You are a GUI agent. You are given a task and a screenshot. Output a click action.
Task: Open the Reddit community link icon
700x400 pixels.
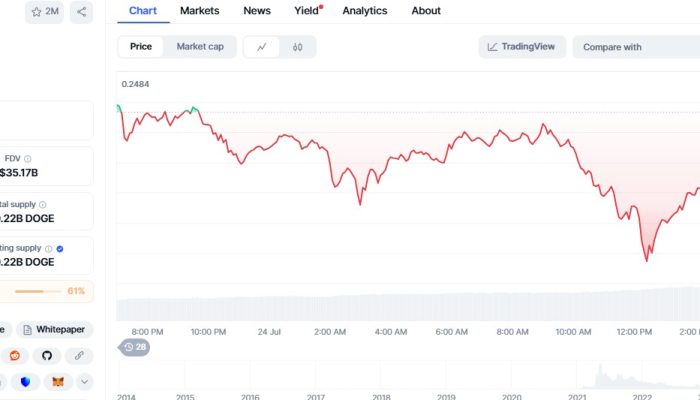click(x=15, y=355)
